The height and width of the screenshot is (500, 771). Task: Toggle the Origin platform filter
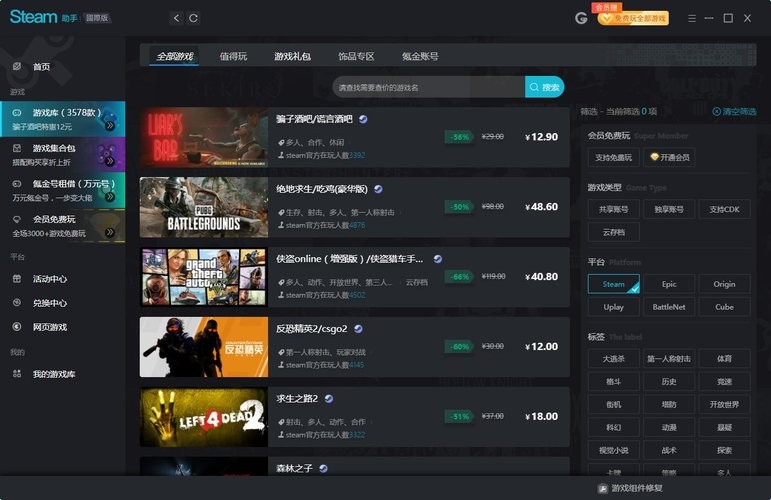[x=724, y=284]
